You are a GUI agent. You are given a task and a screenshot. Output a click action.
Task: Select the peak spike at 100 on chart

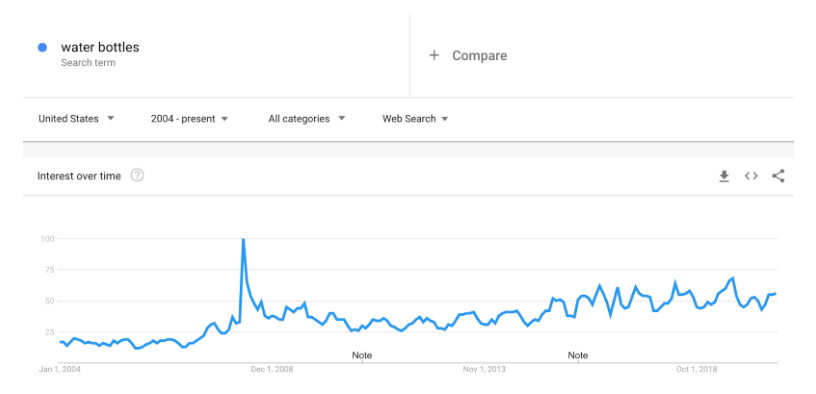[243, 239]
